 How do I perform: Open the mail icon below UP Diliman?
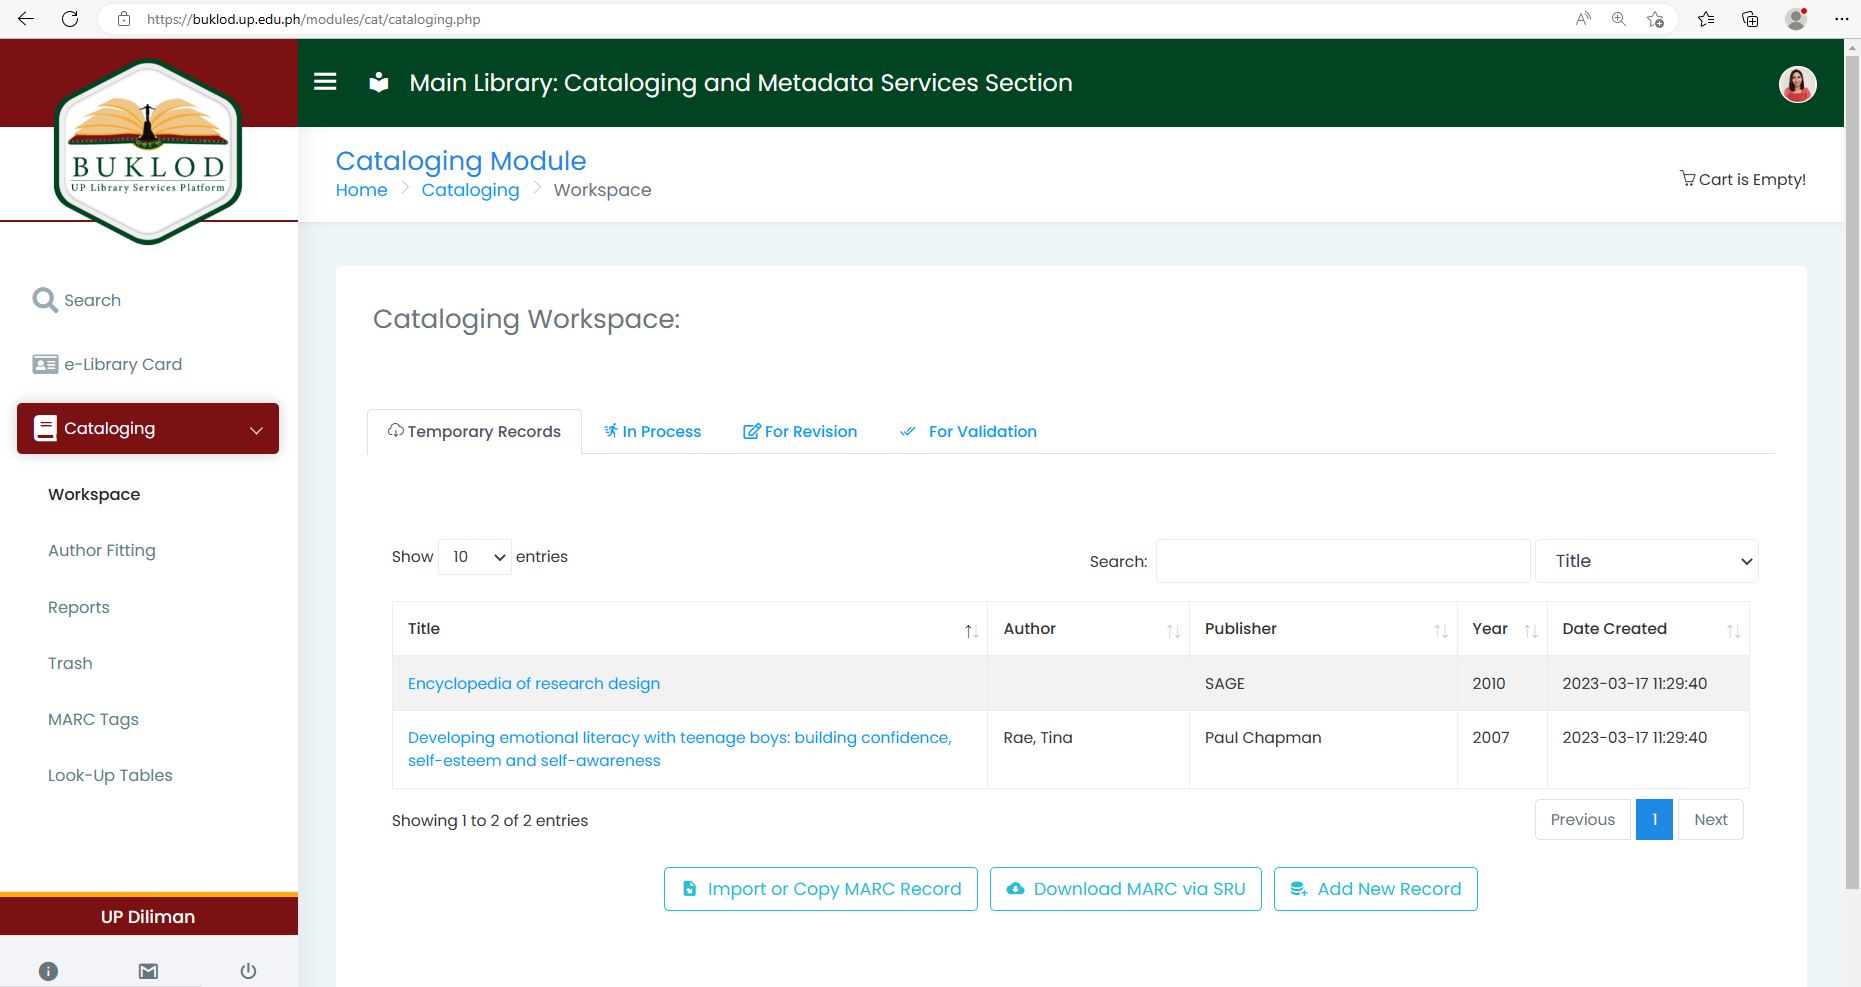pyautogui.click(x=148, y=970)
